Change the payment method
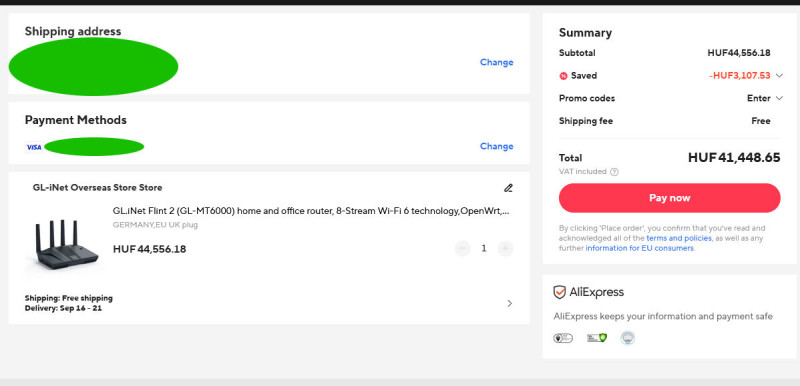800x386 pixels. point(496,146)
